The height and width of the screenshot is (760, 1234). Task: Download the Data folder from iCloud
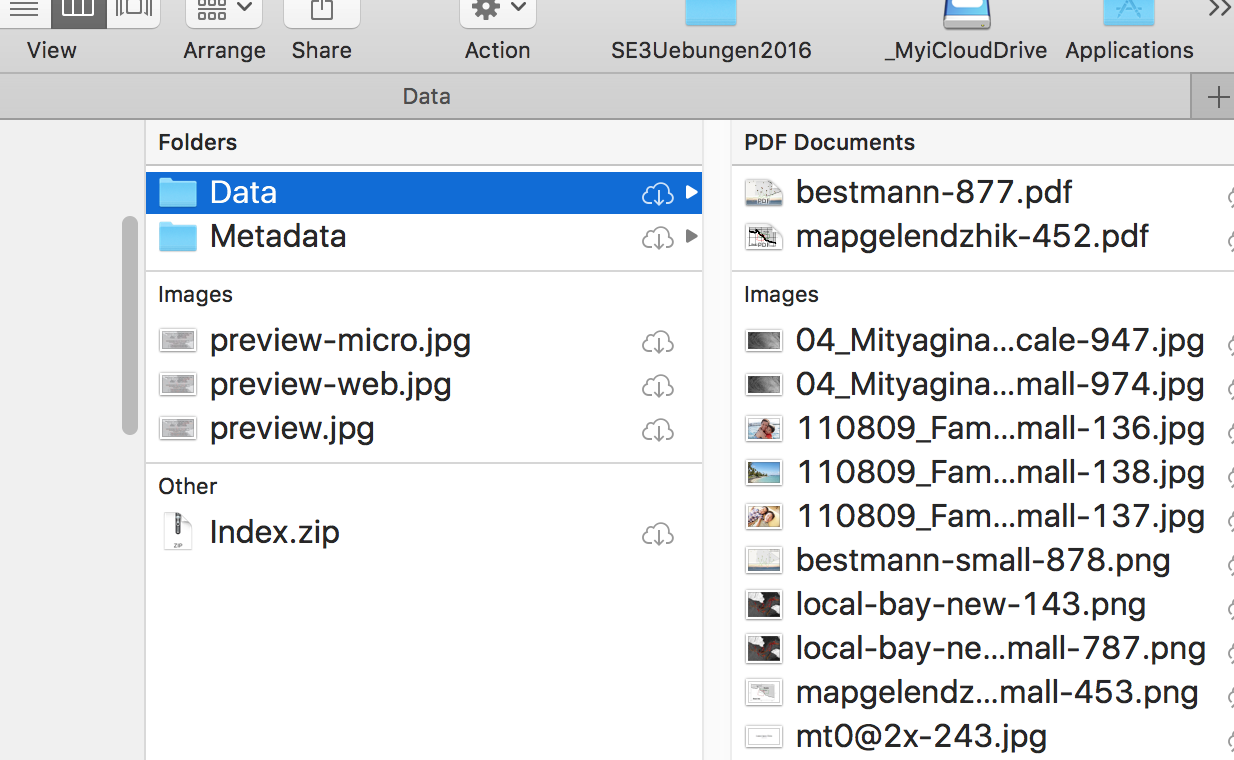tap(657, 194)
